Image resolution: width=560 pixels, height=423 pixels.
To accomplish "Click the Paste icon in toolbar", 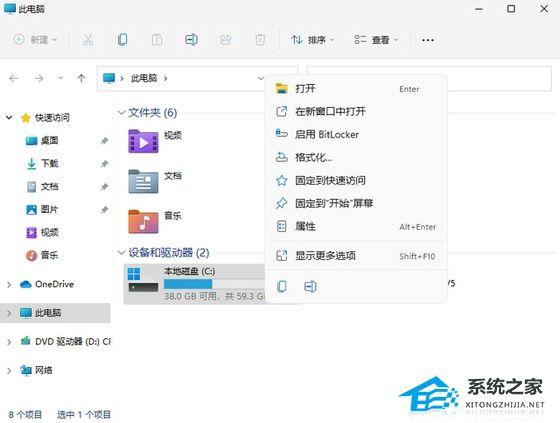I will tap(157, 40).
